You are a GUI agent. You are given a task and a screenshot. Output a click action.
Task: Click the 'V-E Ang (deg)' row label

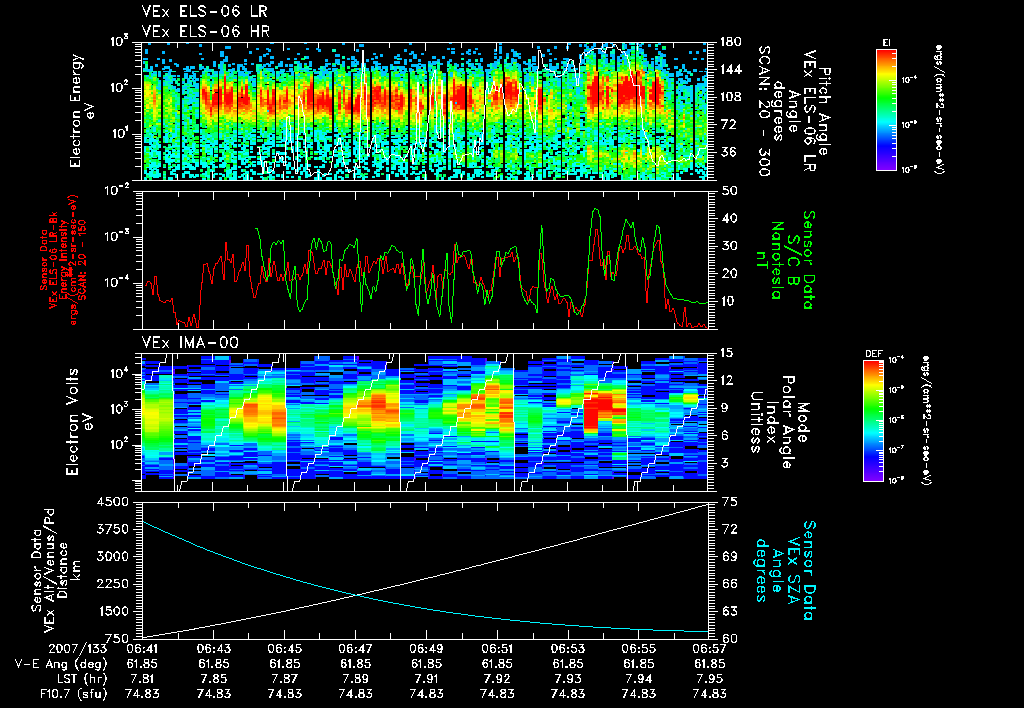pos(61,664)
